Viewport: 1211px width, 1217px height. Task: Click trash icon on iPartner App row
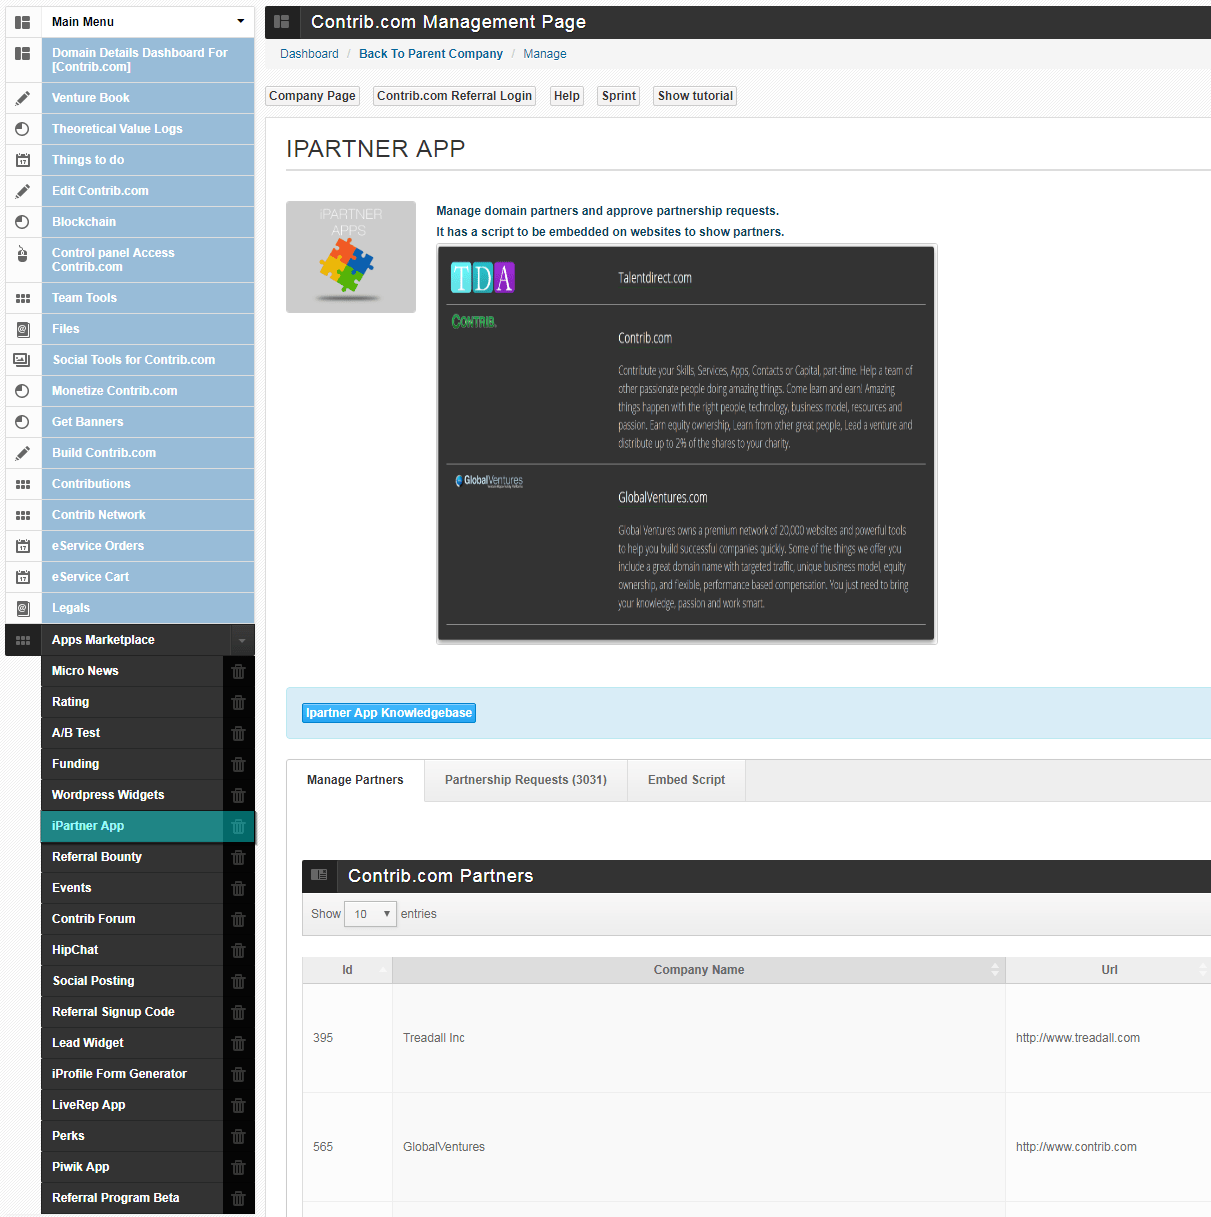(238, 826)
